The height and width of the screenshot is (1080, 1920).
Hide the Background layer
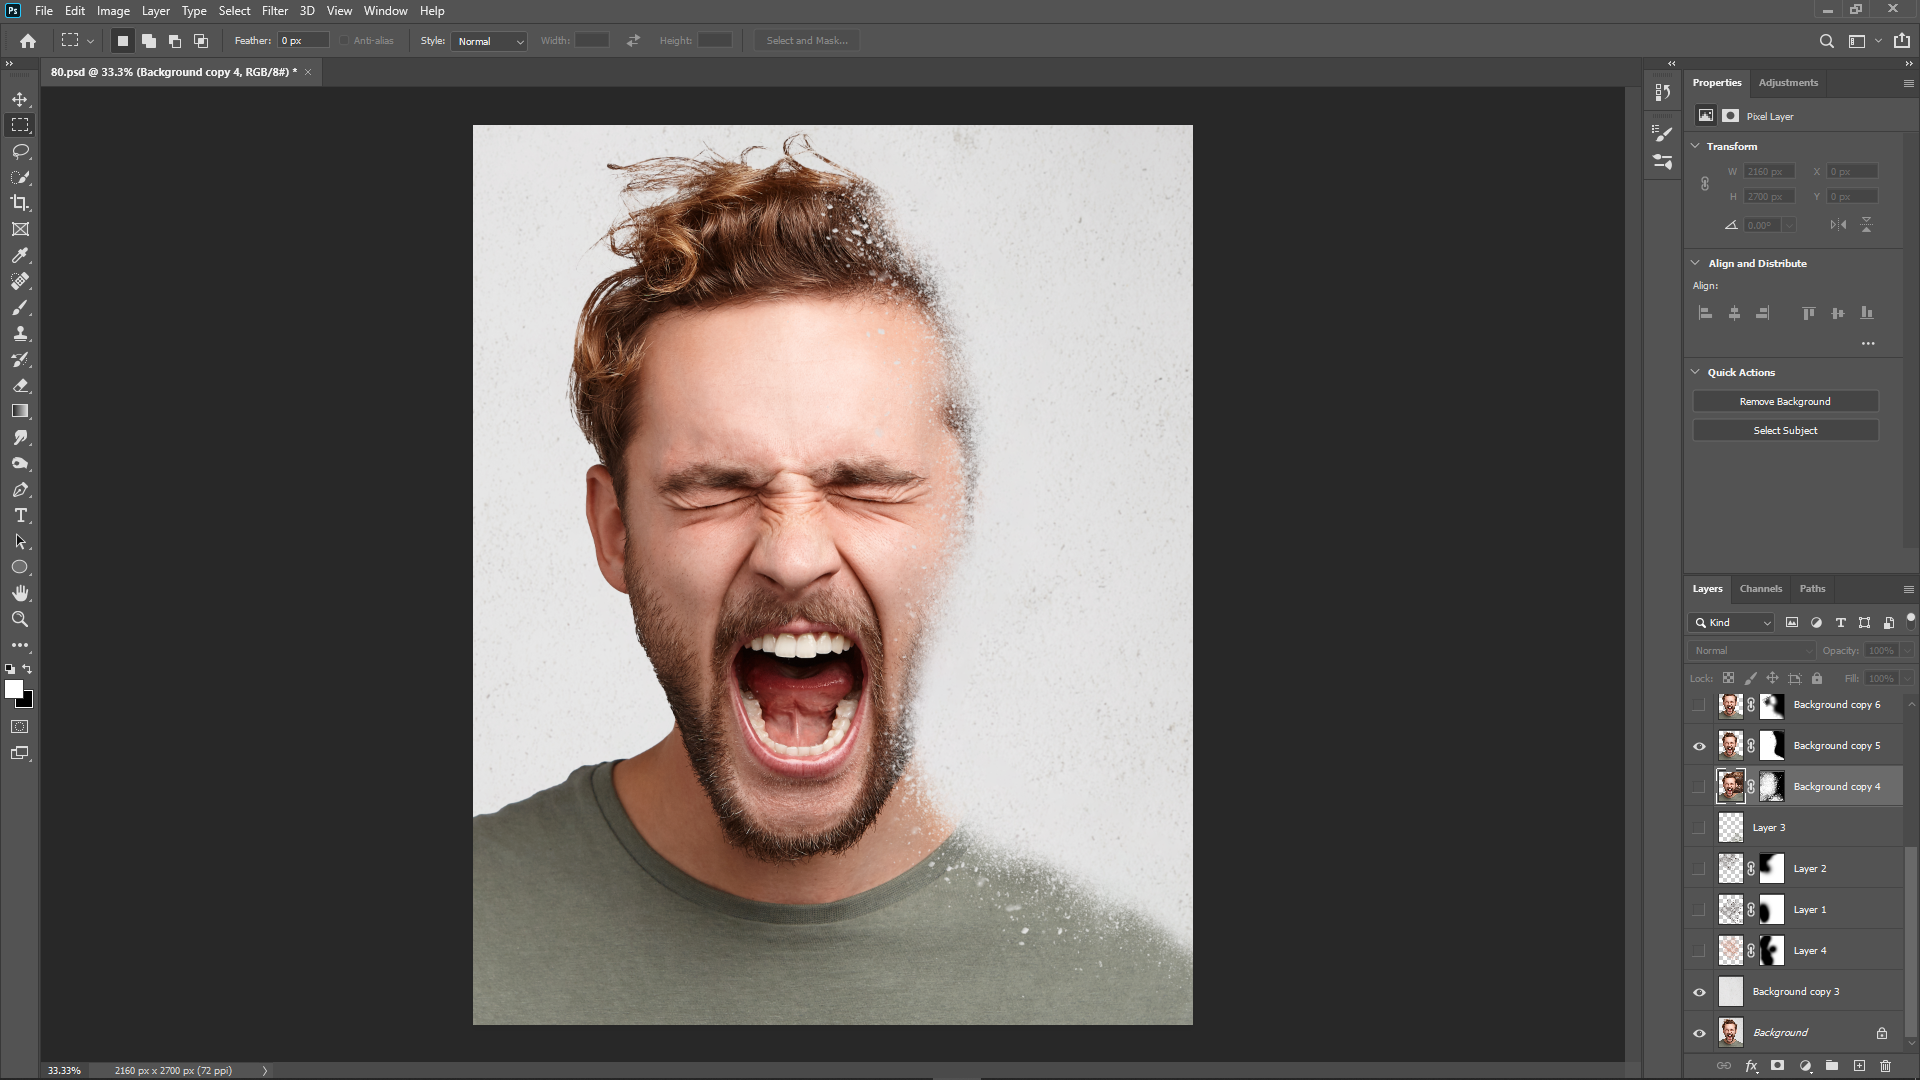1699,1033
